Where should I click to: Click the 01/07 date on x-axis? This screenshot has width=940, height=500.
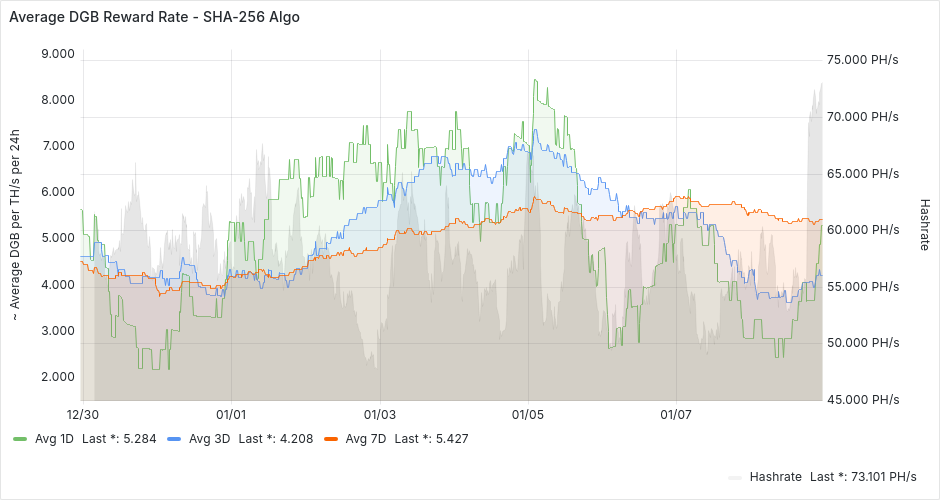point(677,414)
